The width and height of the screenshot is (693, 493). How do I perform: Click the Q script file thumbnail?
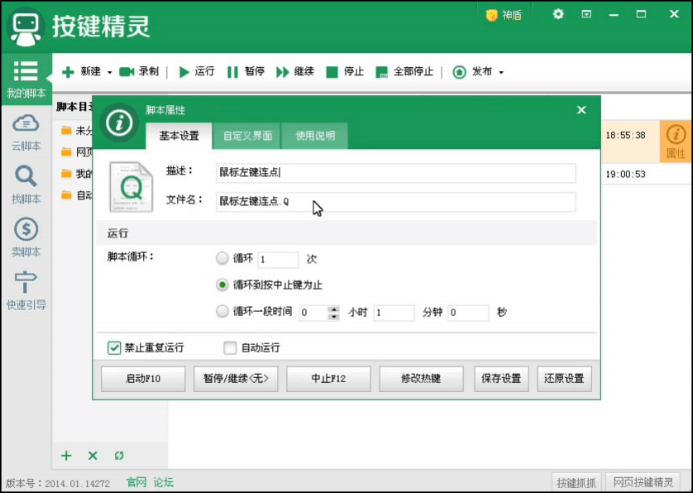point(131,187)
